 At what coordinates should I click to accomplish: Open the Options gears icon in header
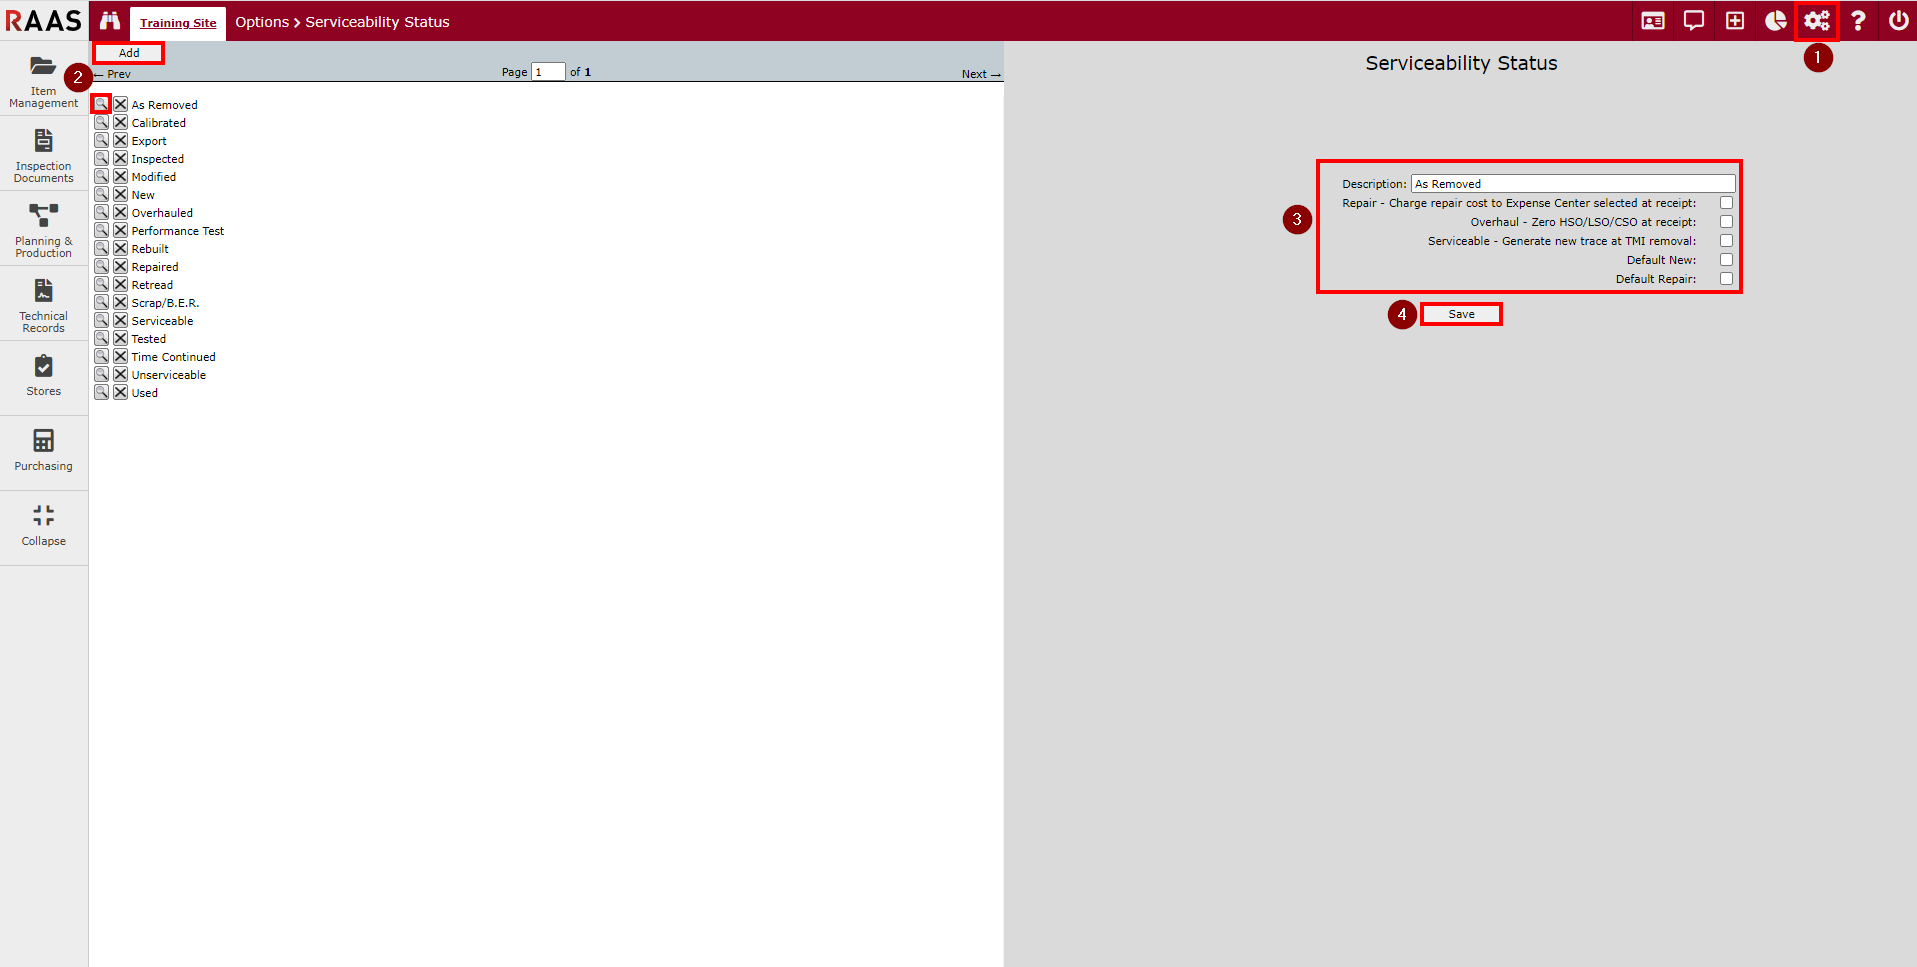click(1816, 21)
